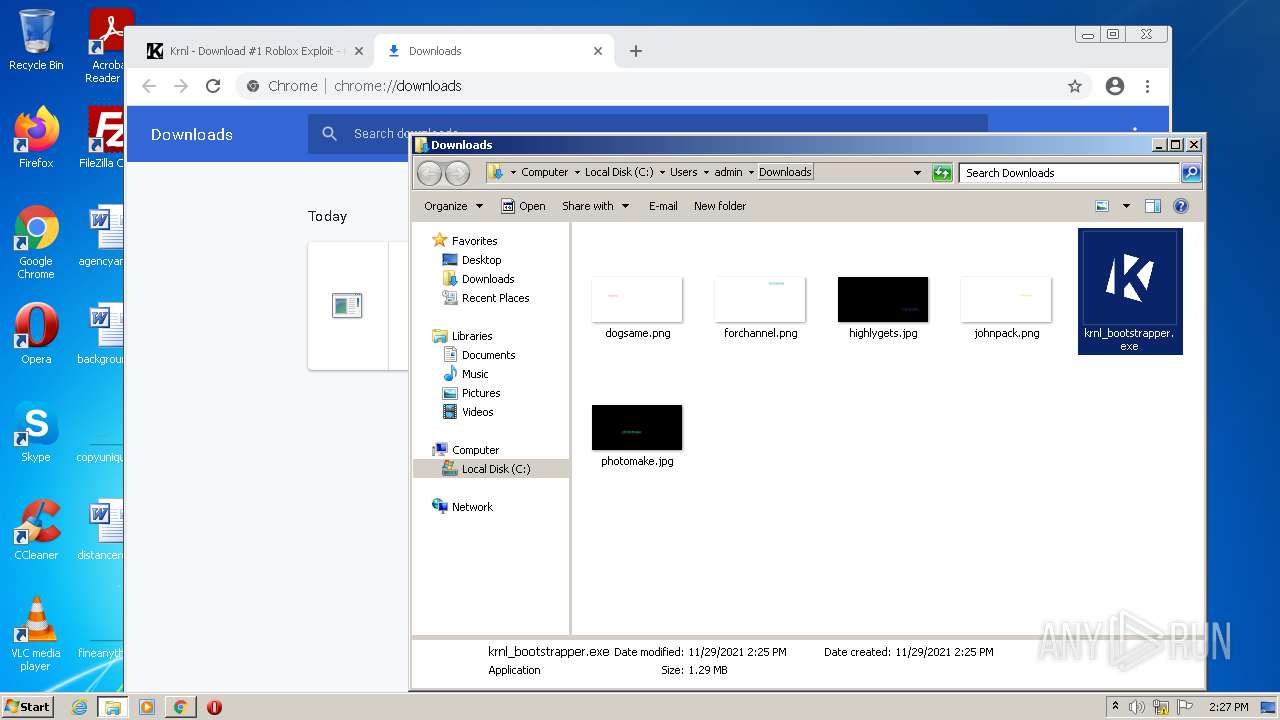The width and height of the screenshot is (1280, 720).
Task: Click the taskbar clock showing 2:27 PM
Action: [x=1228, y=707]
